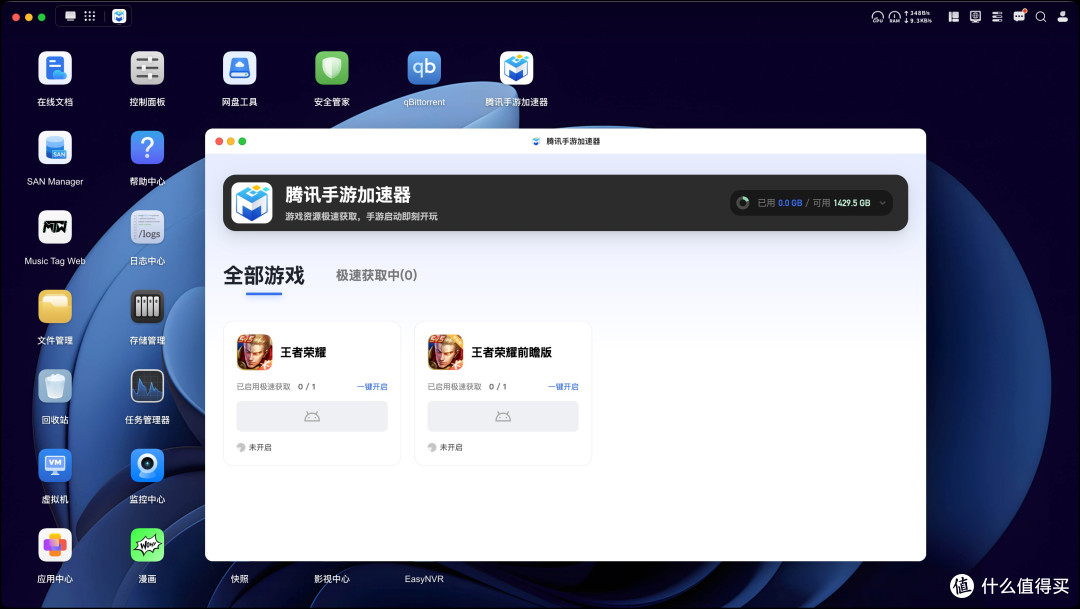Click the 王者荣耀 game thumbnail
This screenshot has height=609, width=1080.
255,352
